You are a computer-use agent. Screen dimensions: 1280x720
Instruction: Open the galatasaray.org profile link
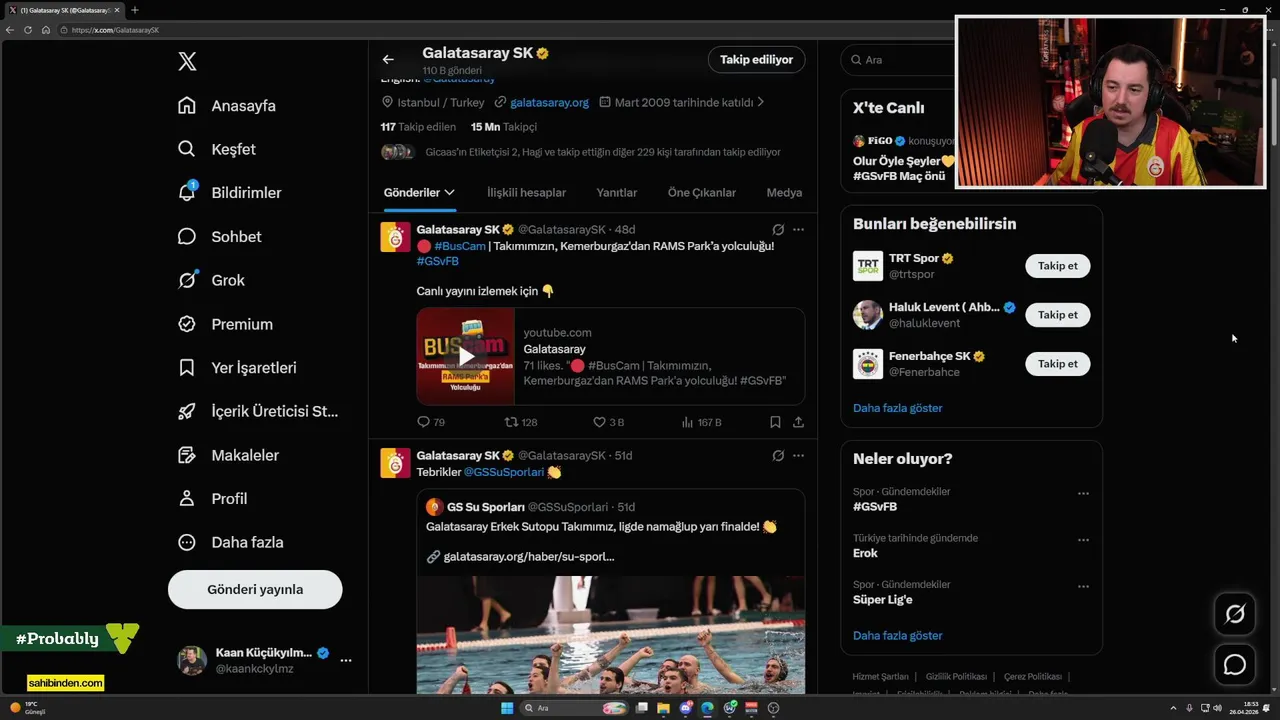[549, 102]
